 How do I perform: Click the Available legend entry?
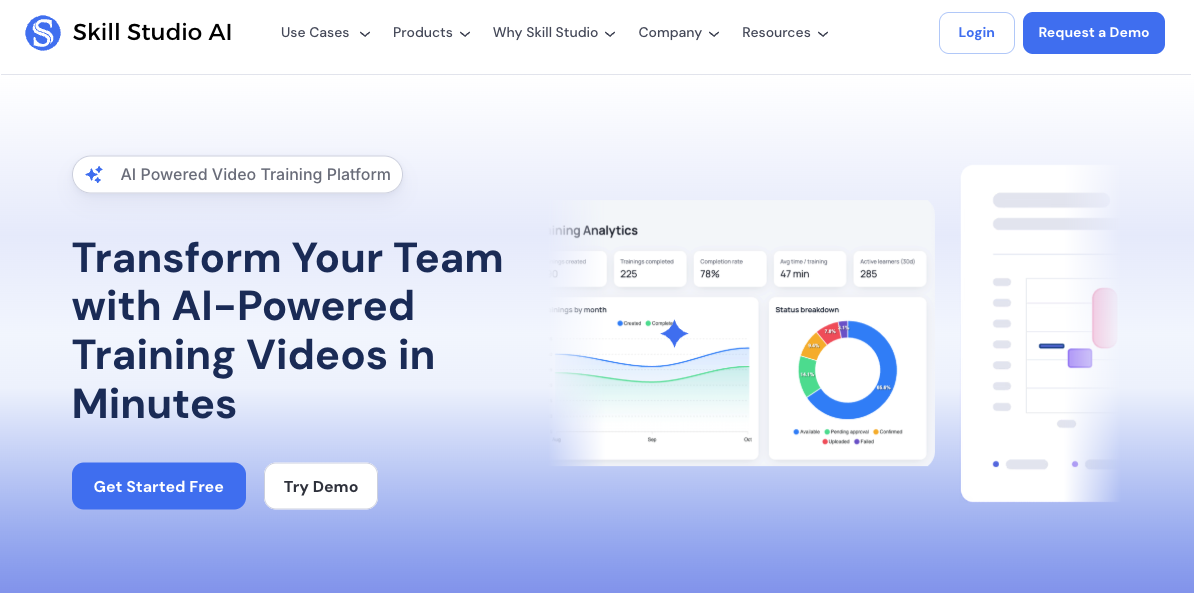[x=807, y=432]
